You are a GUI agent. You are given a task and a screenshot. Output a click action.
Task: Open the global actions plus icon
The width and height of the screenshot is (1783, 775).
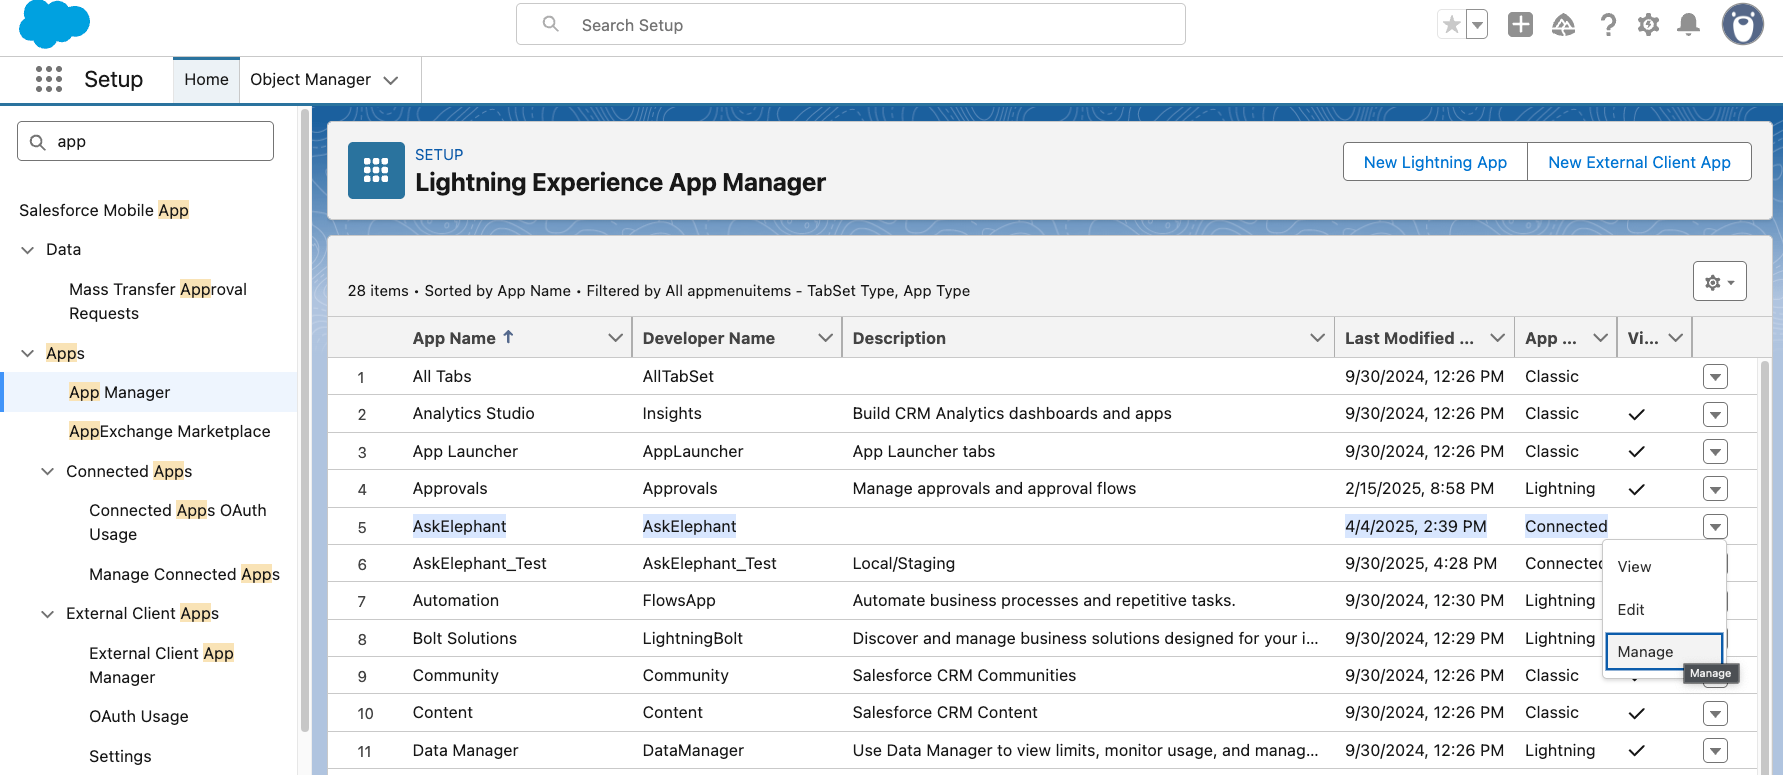[x=1520, y=25]
